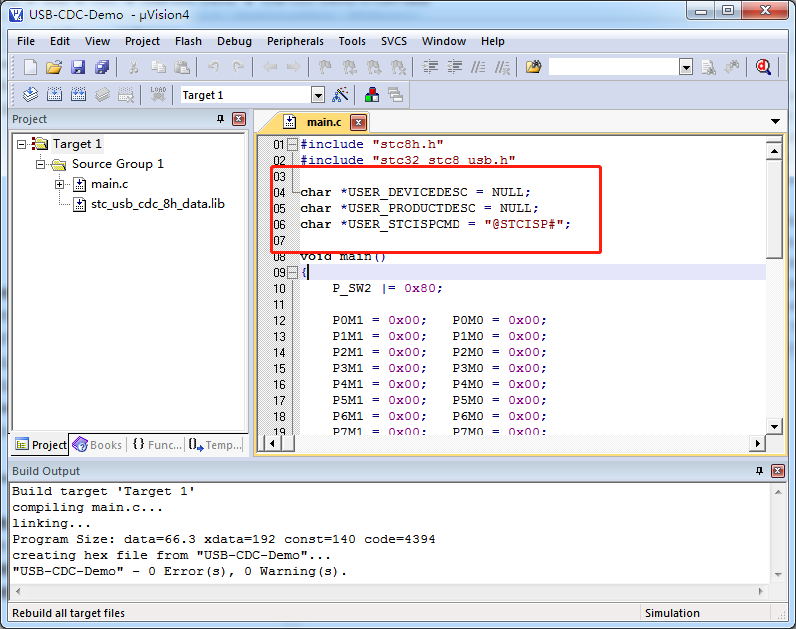Collapse the main function fold at line 09
The image size is (796, 629).
pos(292,273)
